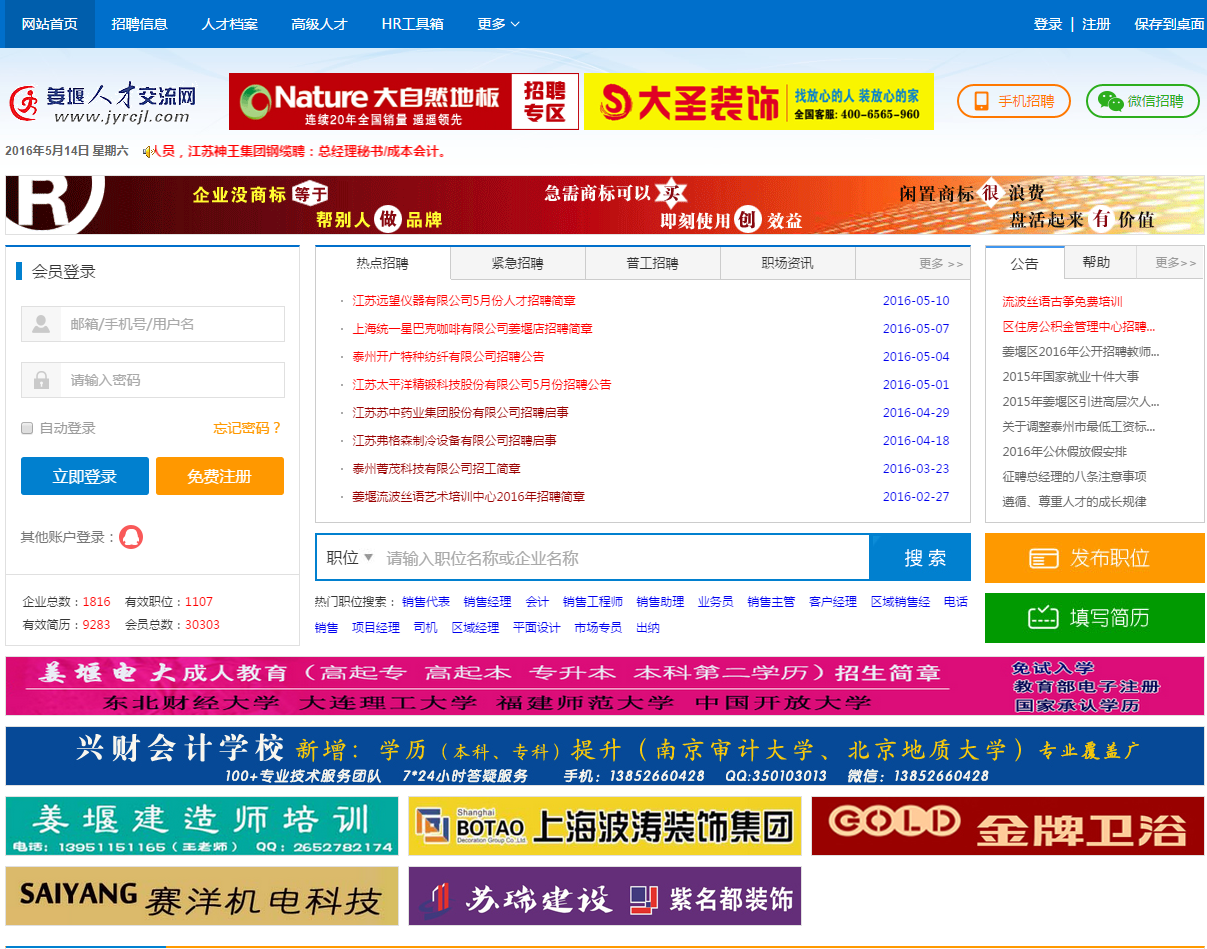Click the 立即登录 button

click(85, 476)
